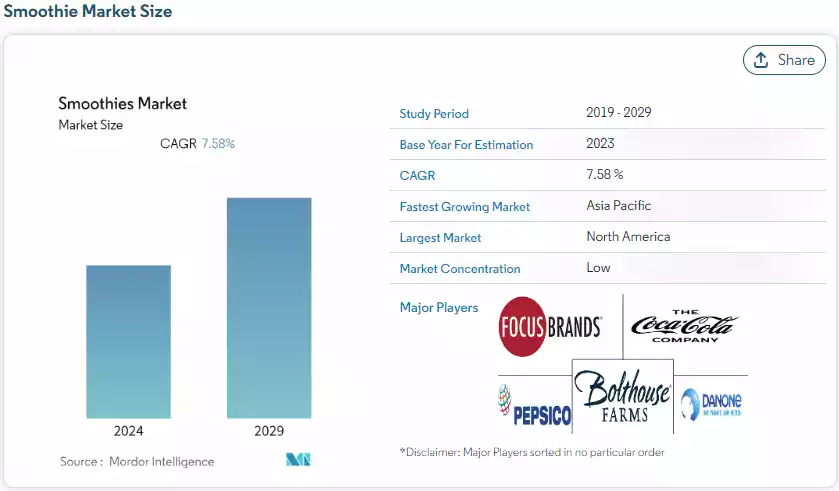
Task: Open the Bolthouse Farms logo
Action: 622,396
